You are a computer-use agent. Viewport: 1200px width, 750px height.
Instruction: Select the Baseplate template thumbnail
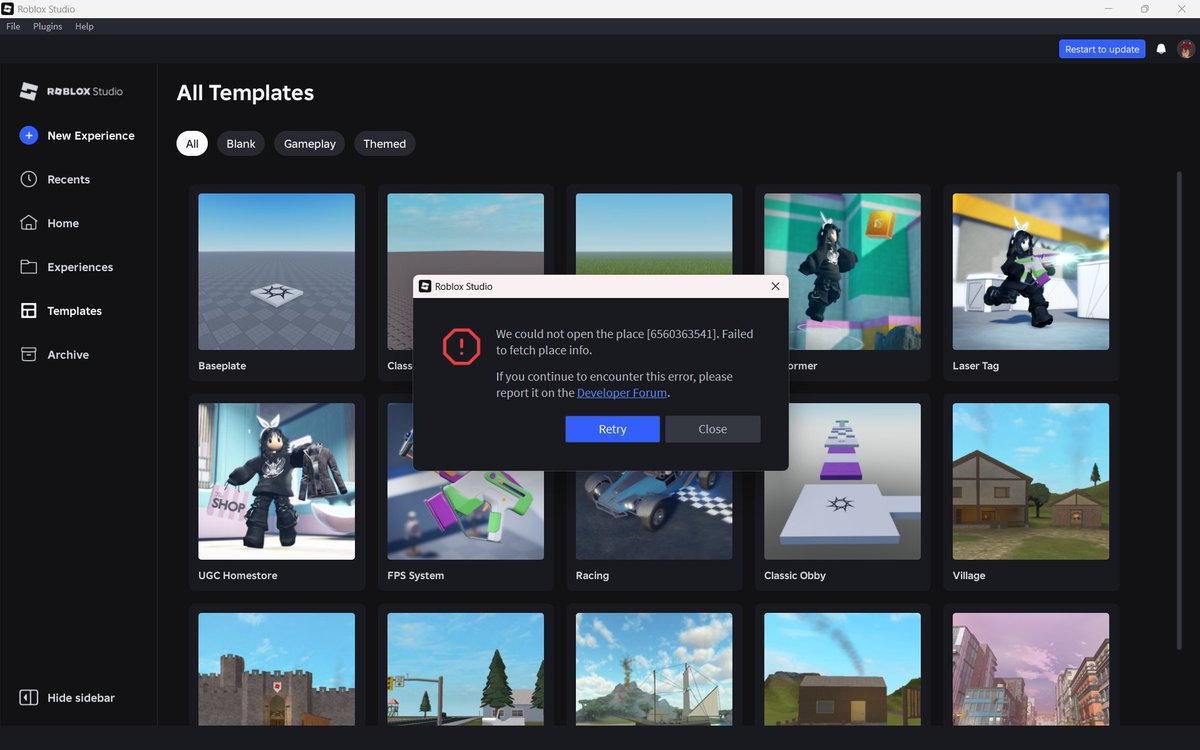pyautogui.click(x=276, y=272)
